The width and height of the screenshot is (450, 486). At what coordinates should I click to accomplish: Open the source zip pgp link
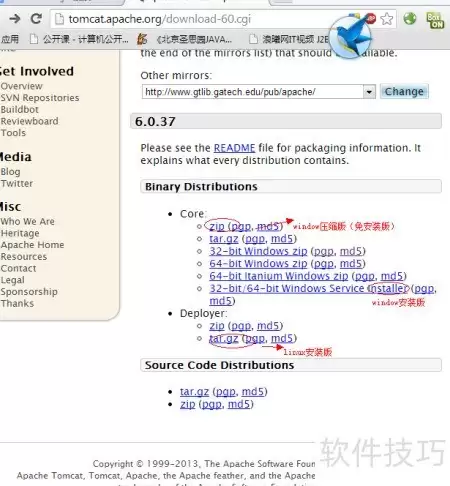click(212, 404)
